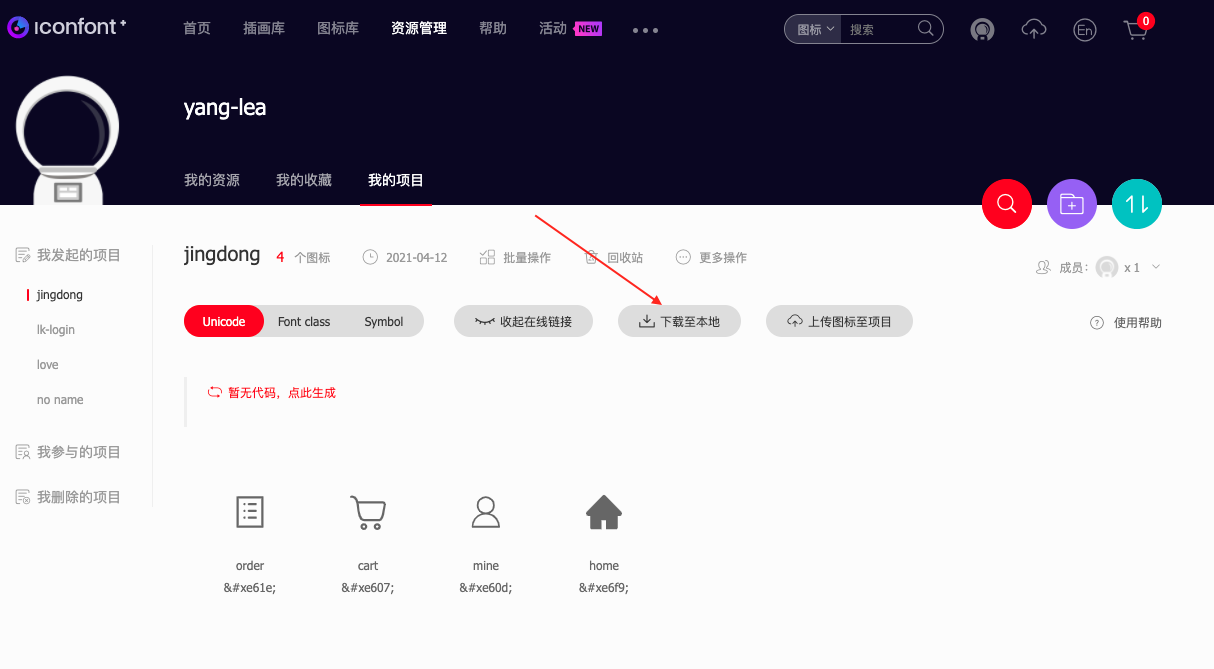Click the 4 个图标 count label
Image resolution: width=1214 pixels, height=669 pixels.
point(303,257)
